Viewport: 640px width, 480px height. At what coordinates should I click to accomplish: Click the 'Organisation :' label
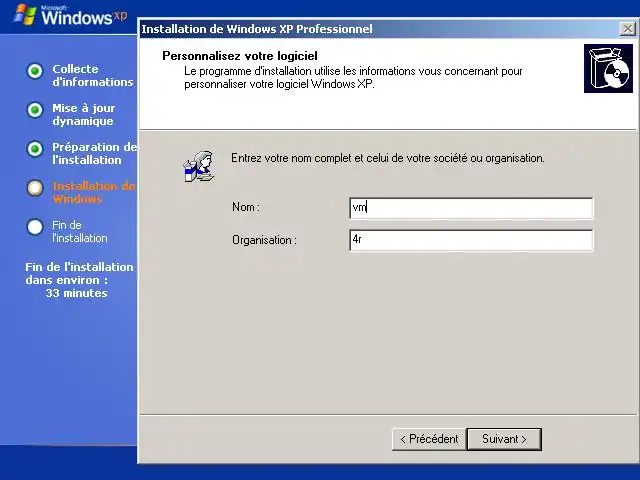point(264,240)
